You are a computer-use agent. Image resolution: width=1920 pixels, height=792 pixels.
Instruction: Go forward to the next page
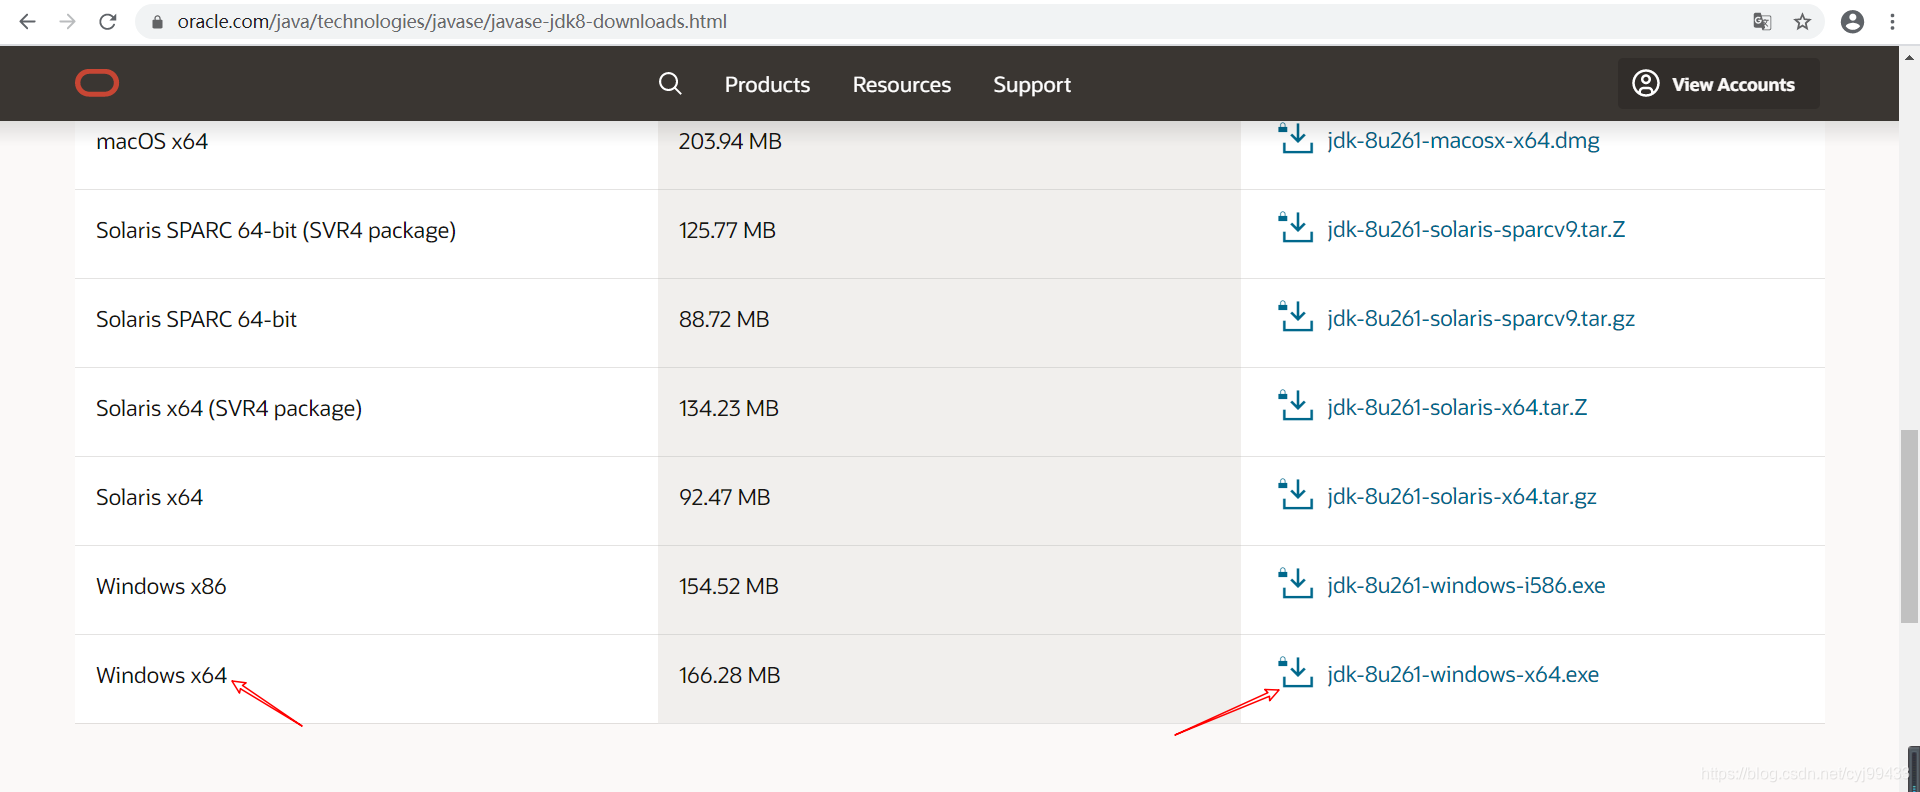click(x=67, y=21)
